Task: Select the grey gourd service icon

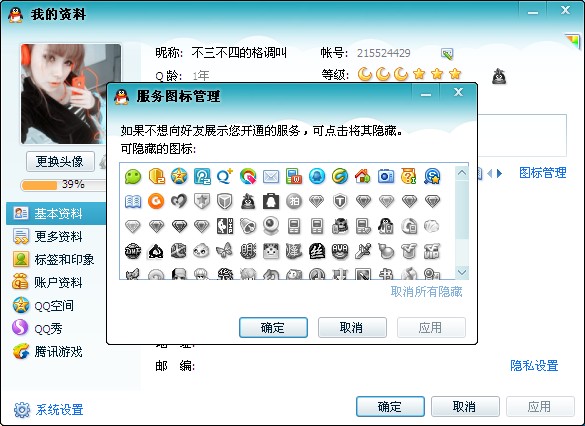Action: [386, 251]
